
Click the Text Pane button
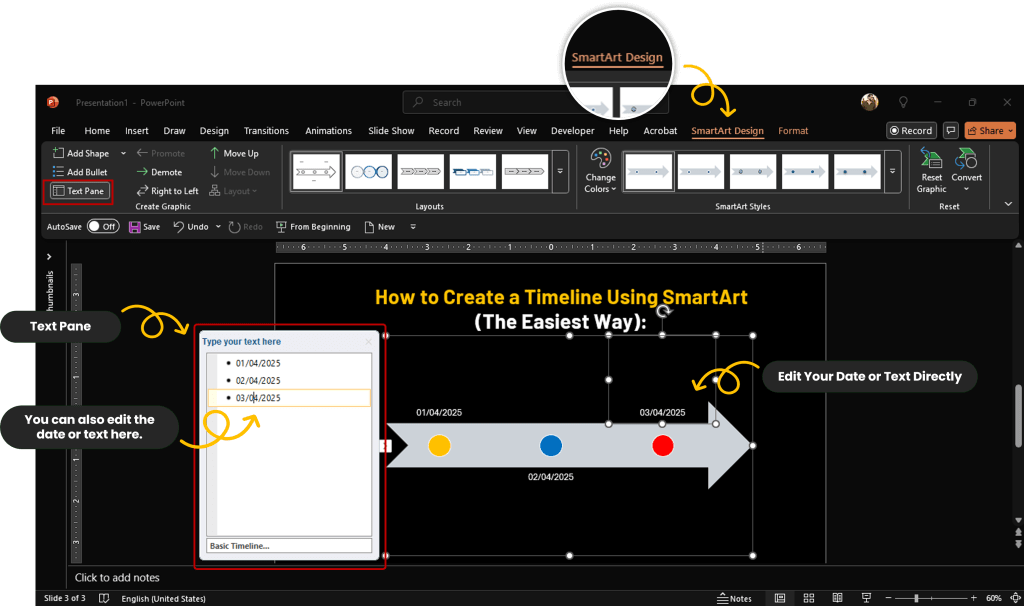pos(77,191)
